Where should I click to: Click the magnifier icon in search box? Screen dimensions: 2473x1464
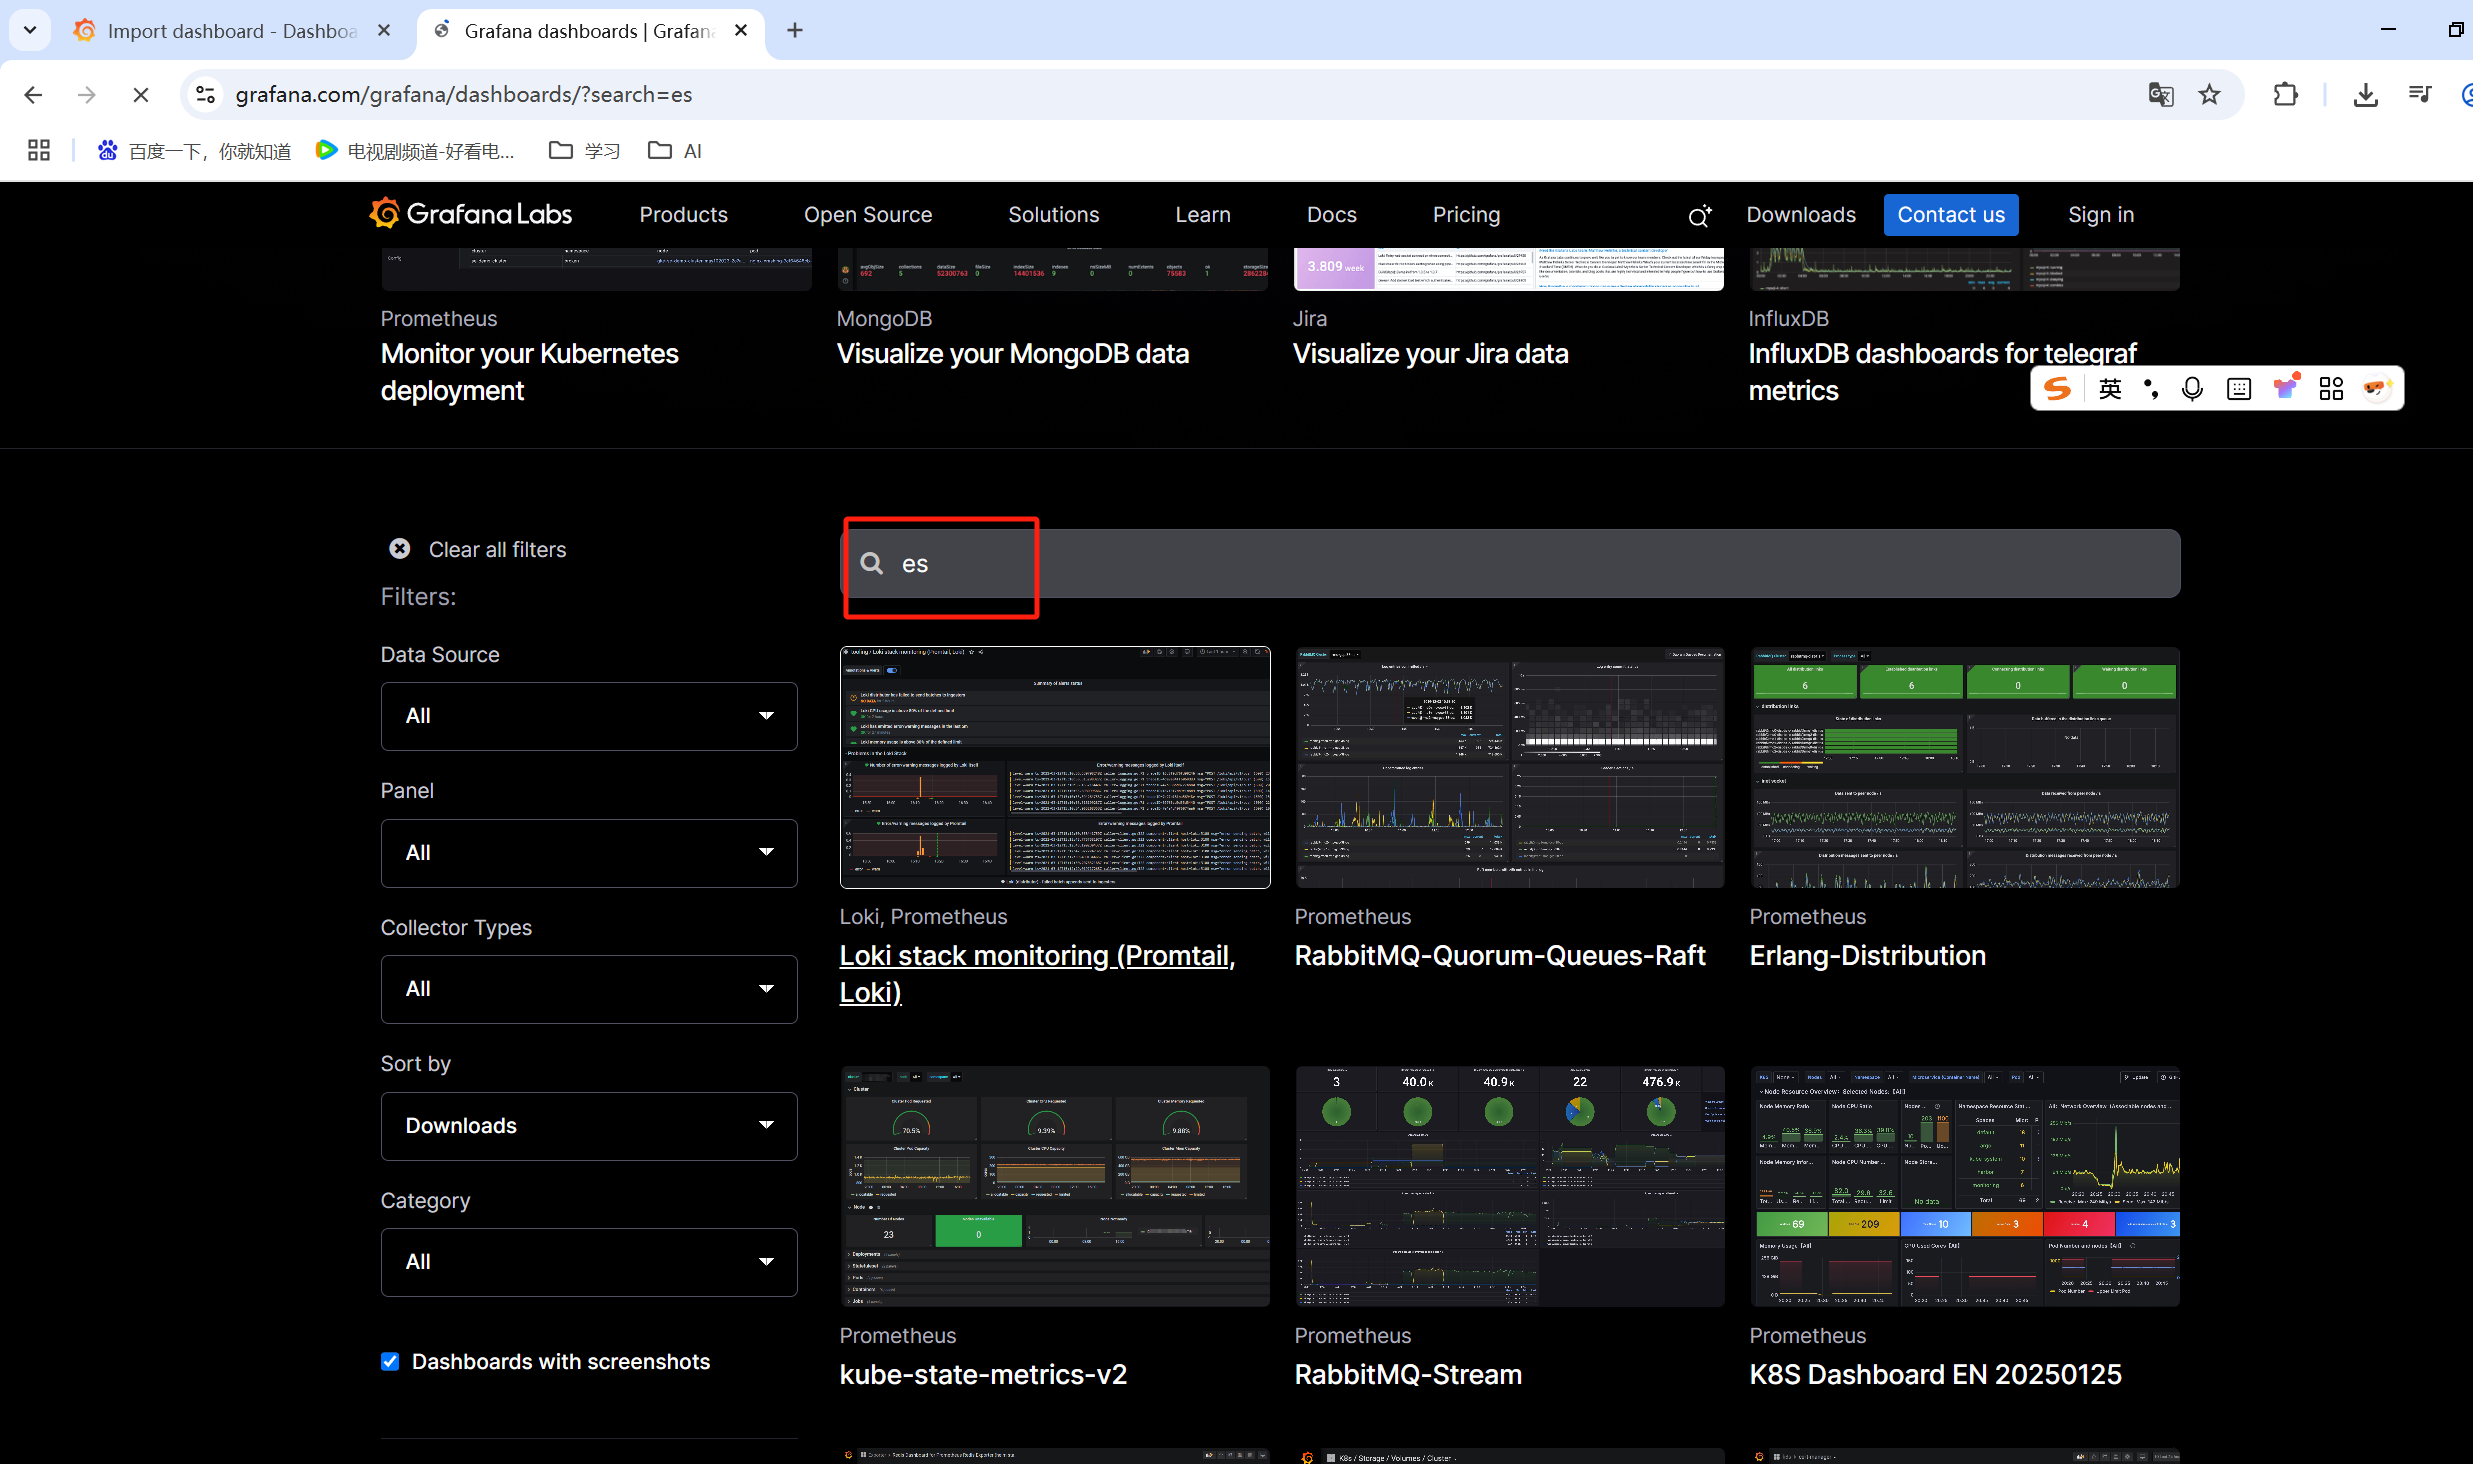point(872,563)
